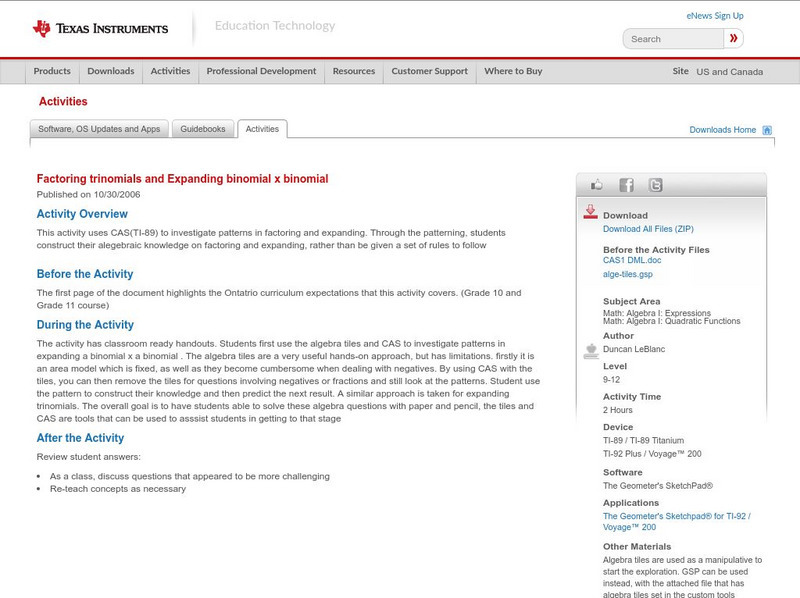Screen dimensions: 800x598
Task: Switch to Software, OS Updates and Apps tab
Action: (99, 129)
